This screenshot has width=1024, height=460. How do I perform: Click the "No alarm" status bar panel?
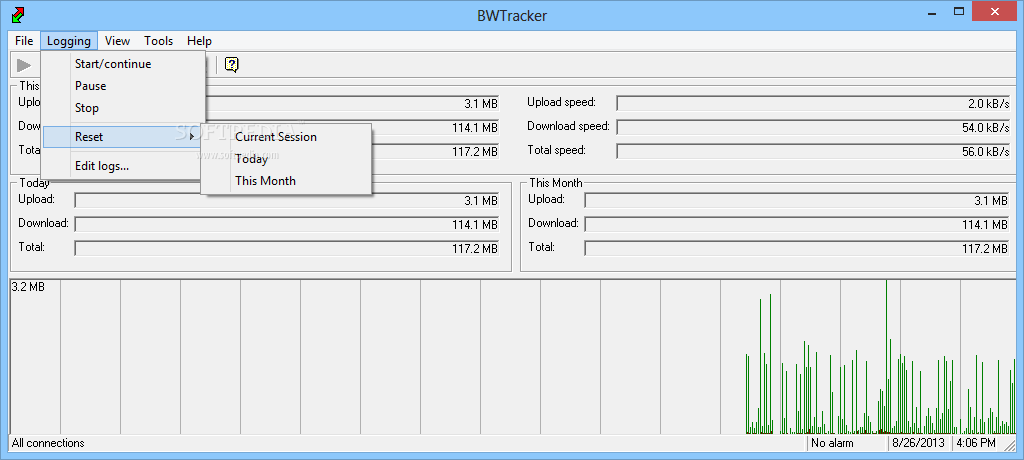(848, 443)
